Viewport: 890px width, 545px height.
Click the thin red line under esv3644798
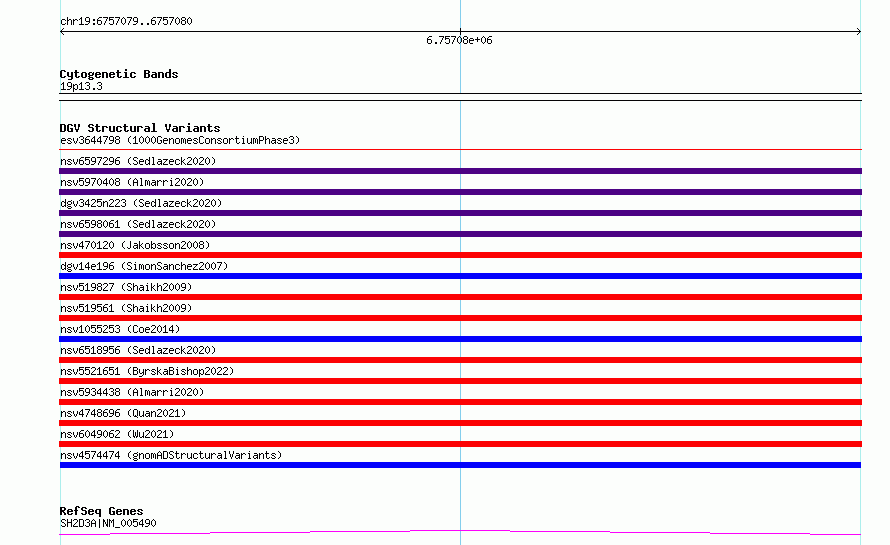[x=460, y=149]
